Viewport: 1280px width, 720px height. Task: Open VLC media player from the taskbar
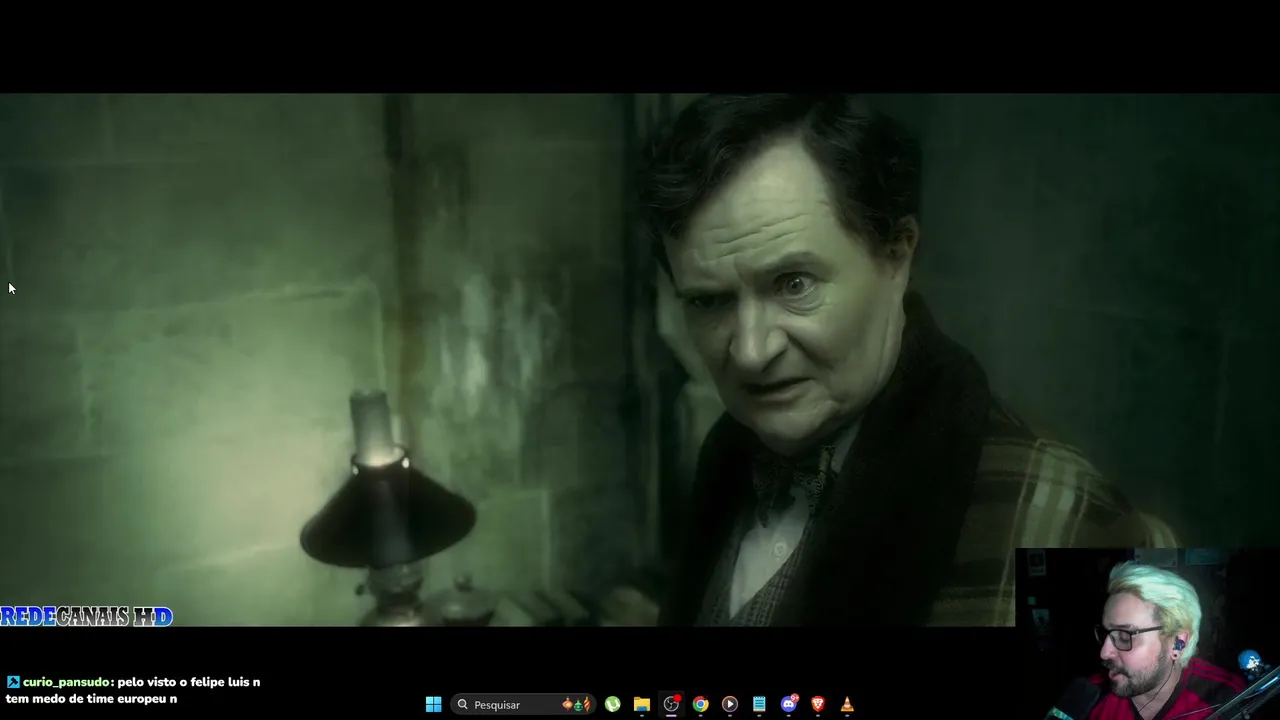pyautogui.click(x=847, y=705)
